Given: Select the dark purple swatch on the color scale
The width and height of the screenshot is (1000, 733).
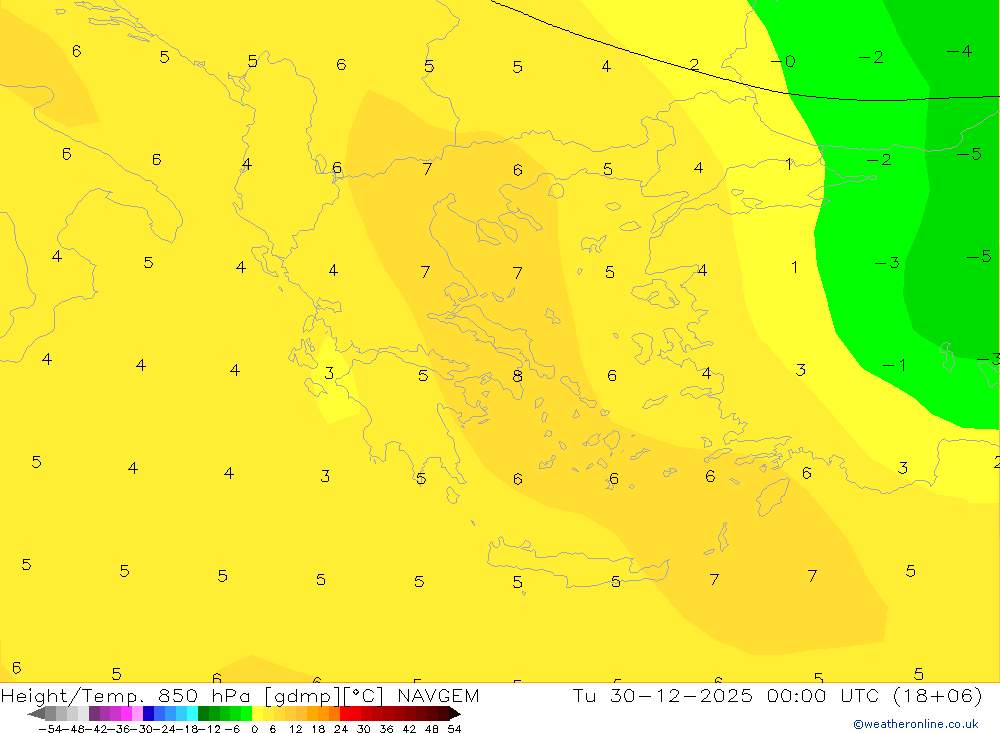Looking at the screenshot, I should [x=94, y=713].
